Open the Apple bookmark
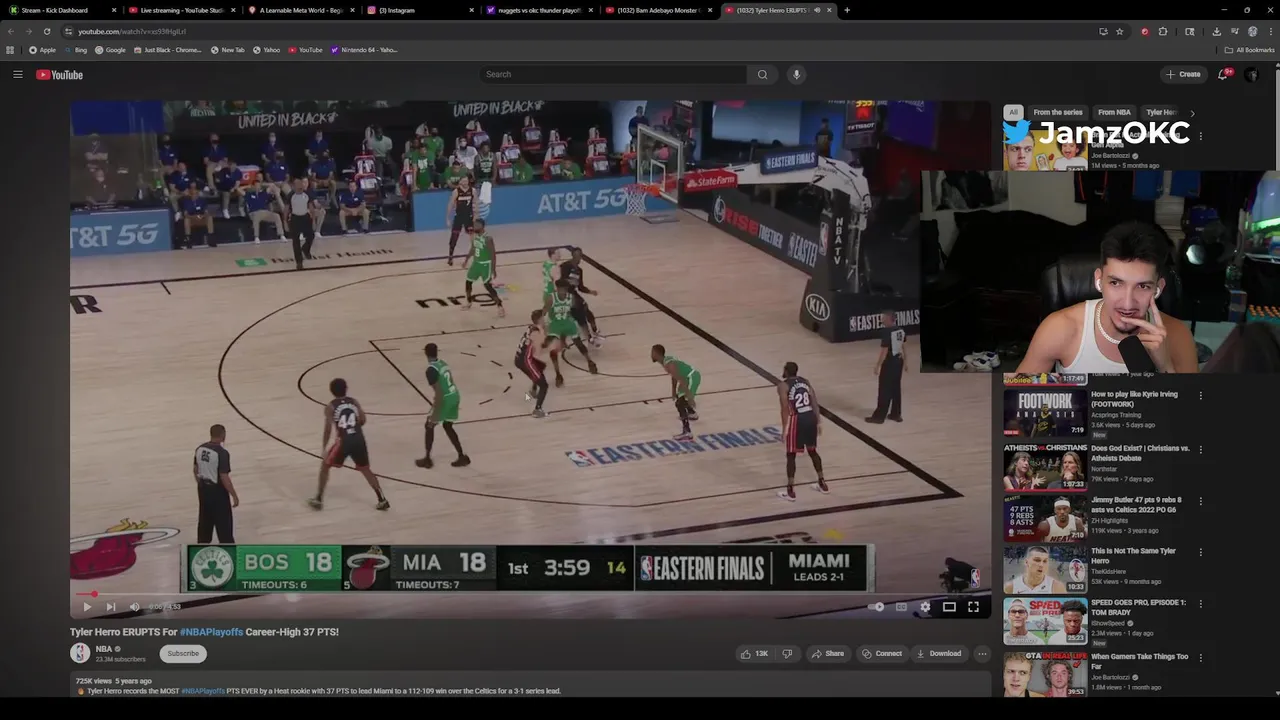1280x720 pixels. 42,50
